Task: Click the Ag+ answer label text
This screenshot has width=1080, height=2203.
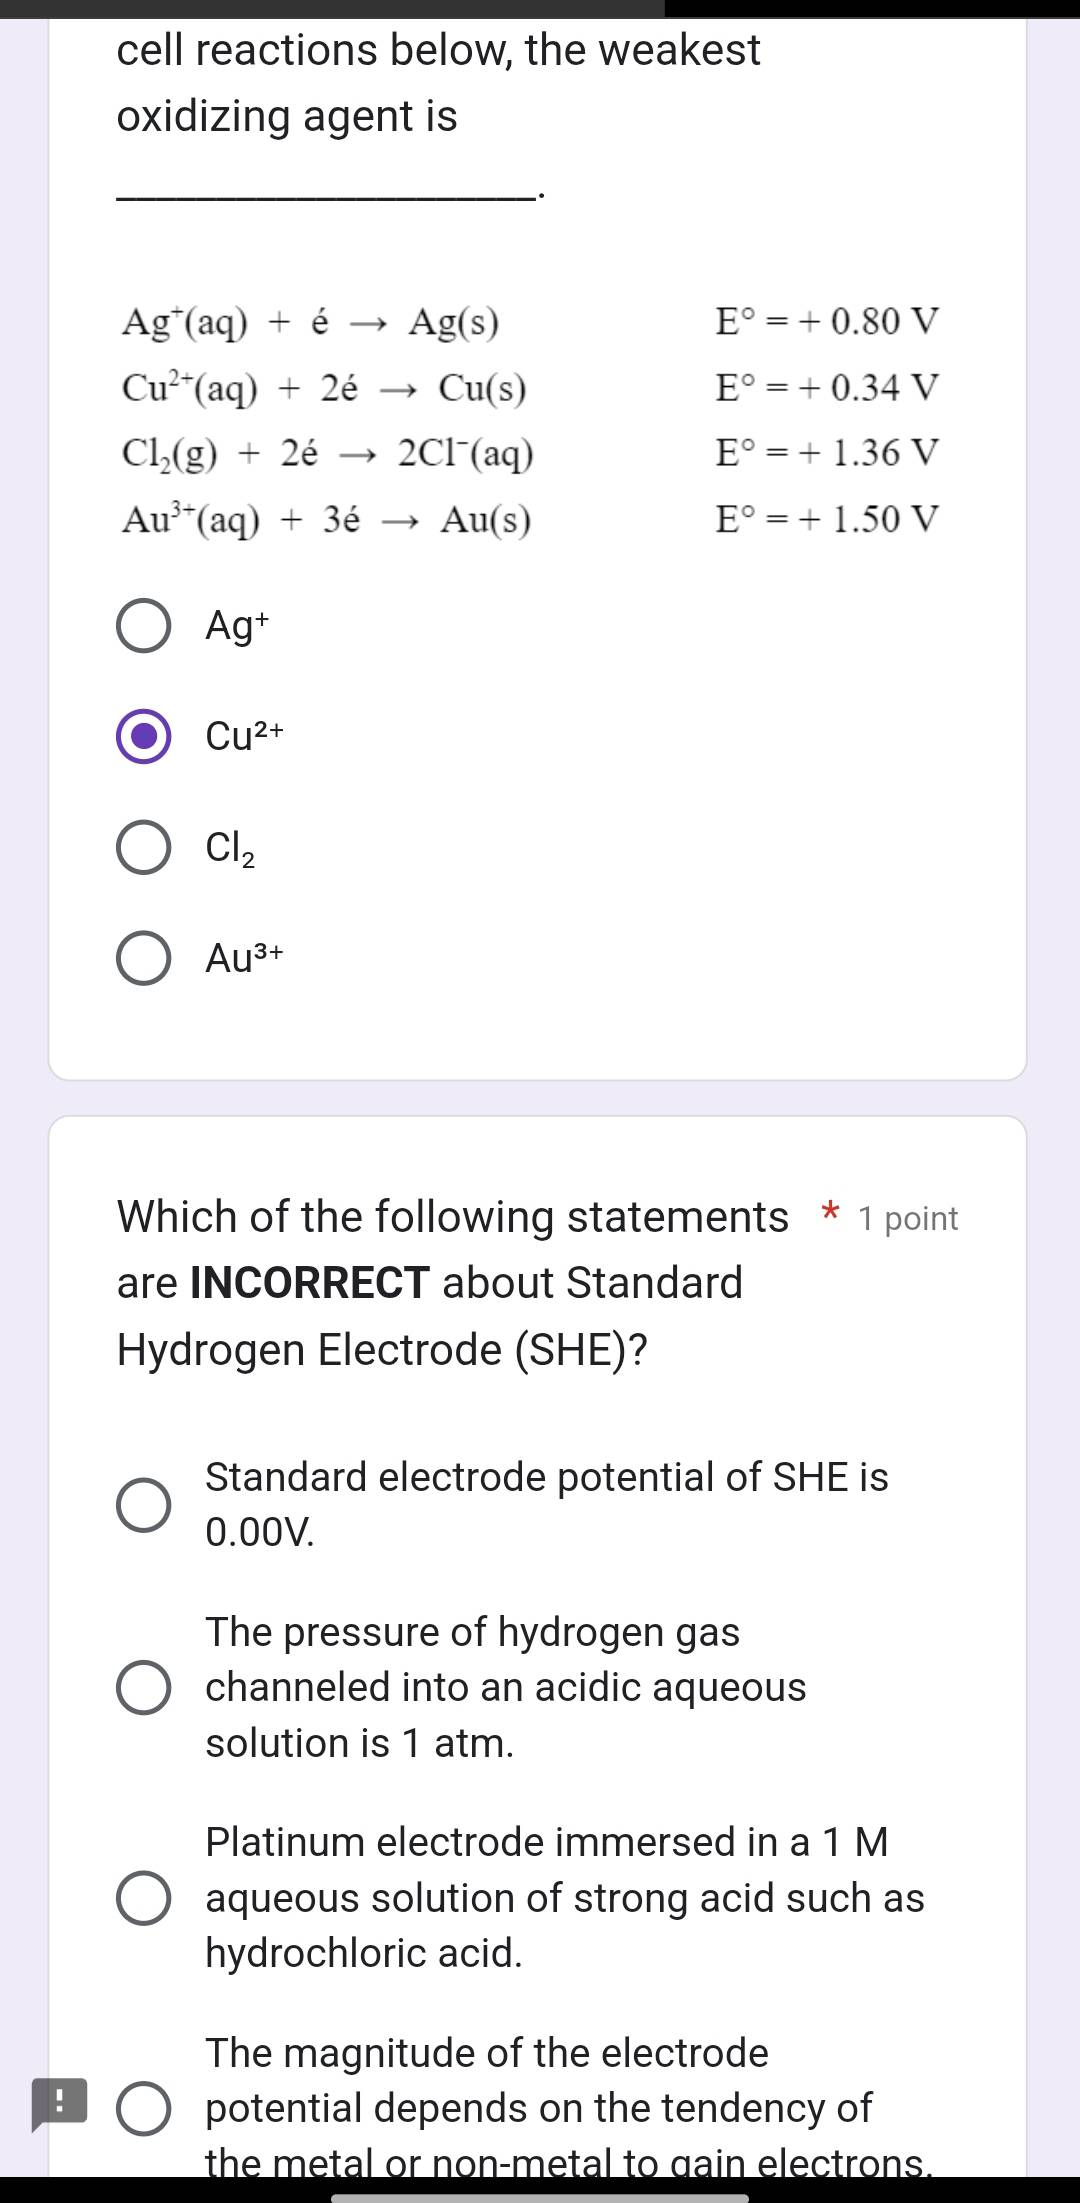Action: (235, 623)
